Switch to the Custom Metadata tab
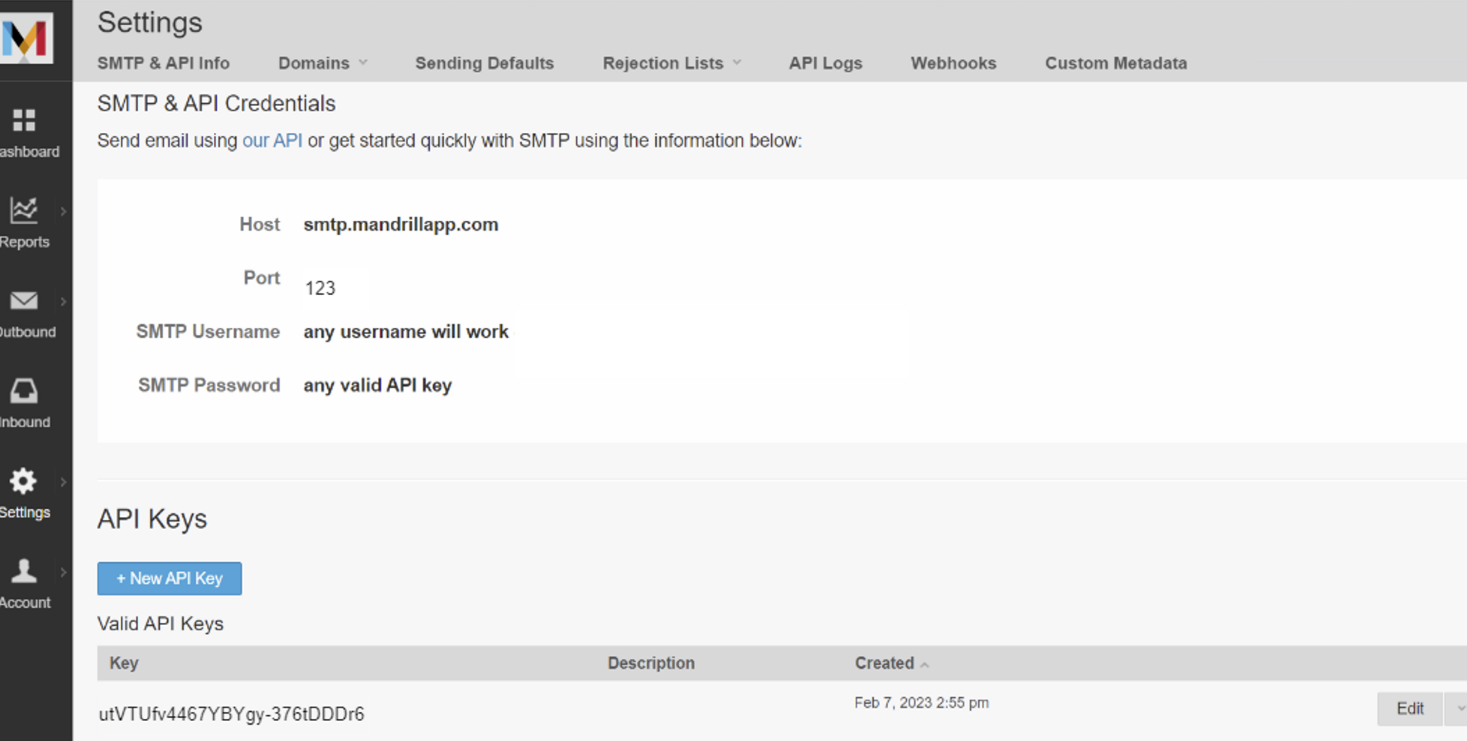The image size is (1467, 741). 1115,62
